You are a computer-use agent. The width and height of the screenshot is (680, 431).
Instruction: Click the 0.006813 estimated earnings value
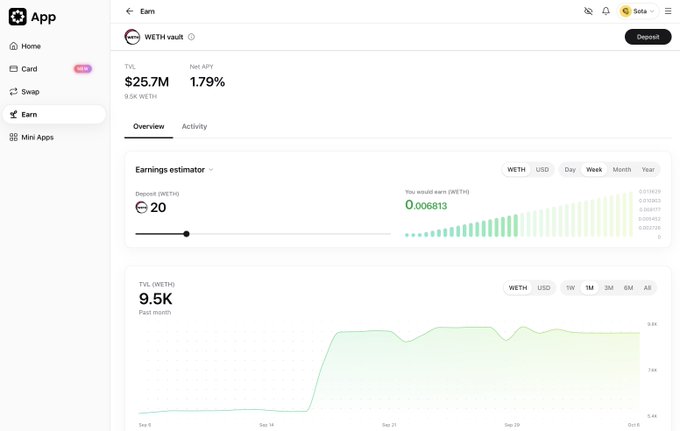(x=426, y=205)
